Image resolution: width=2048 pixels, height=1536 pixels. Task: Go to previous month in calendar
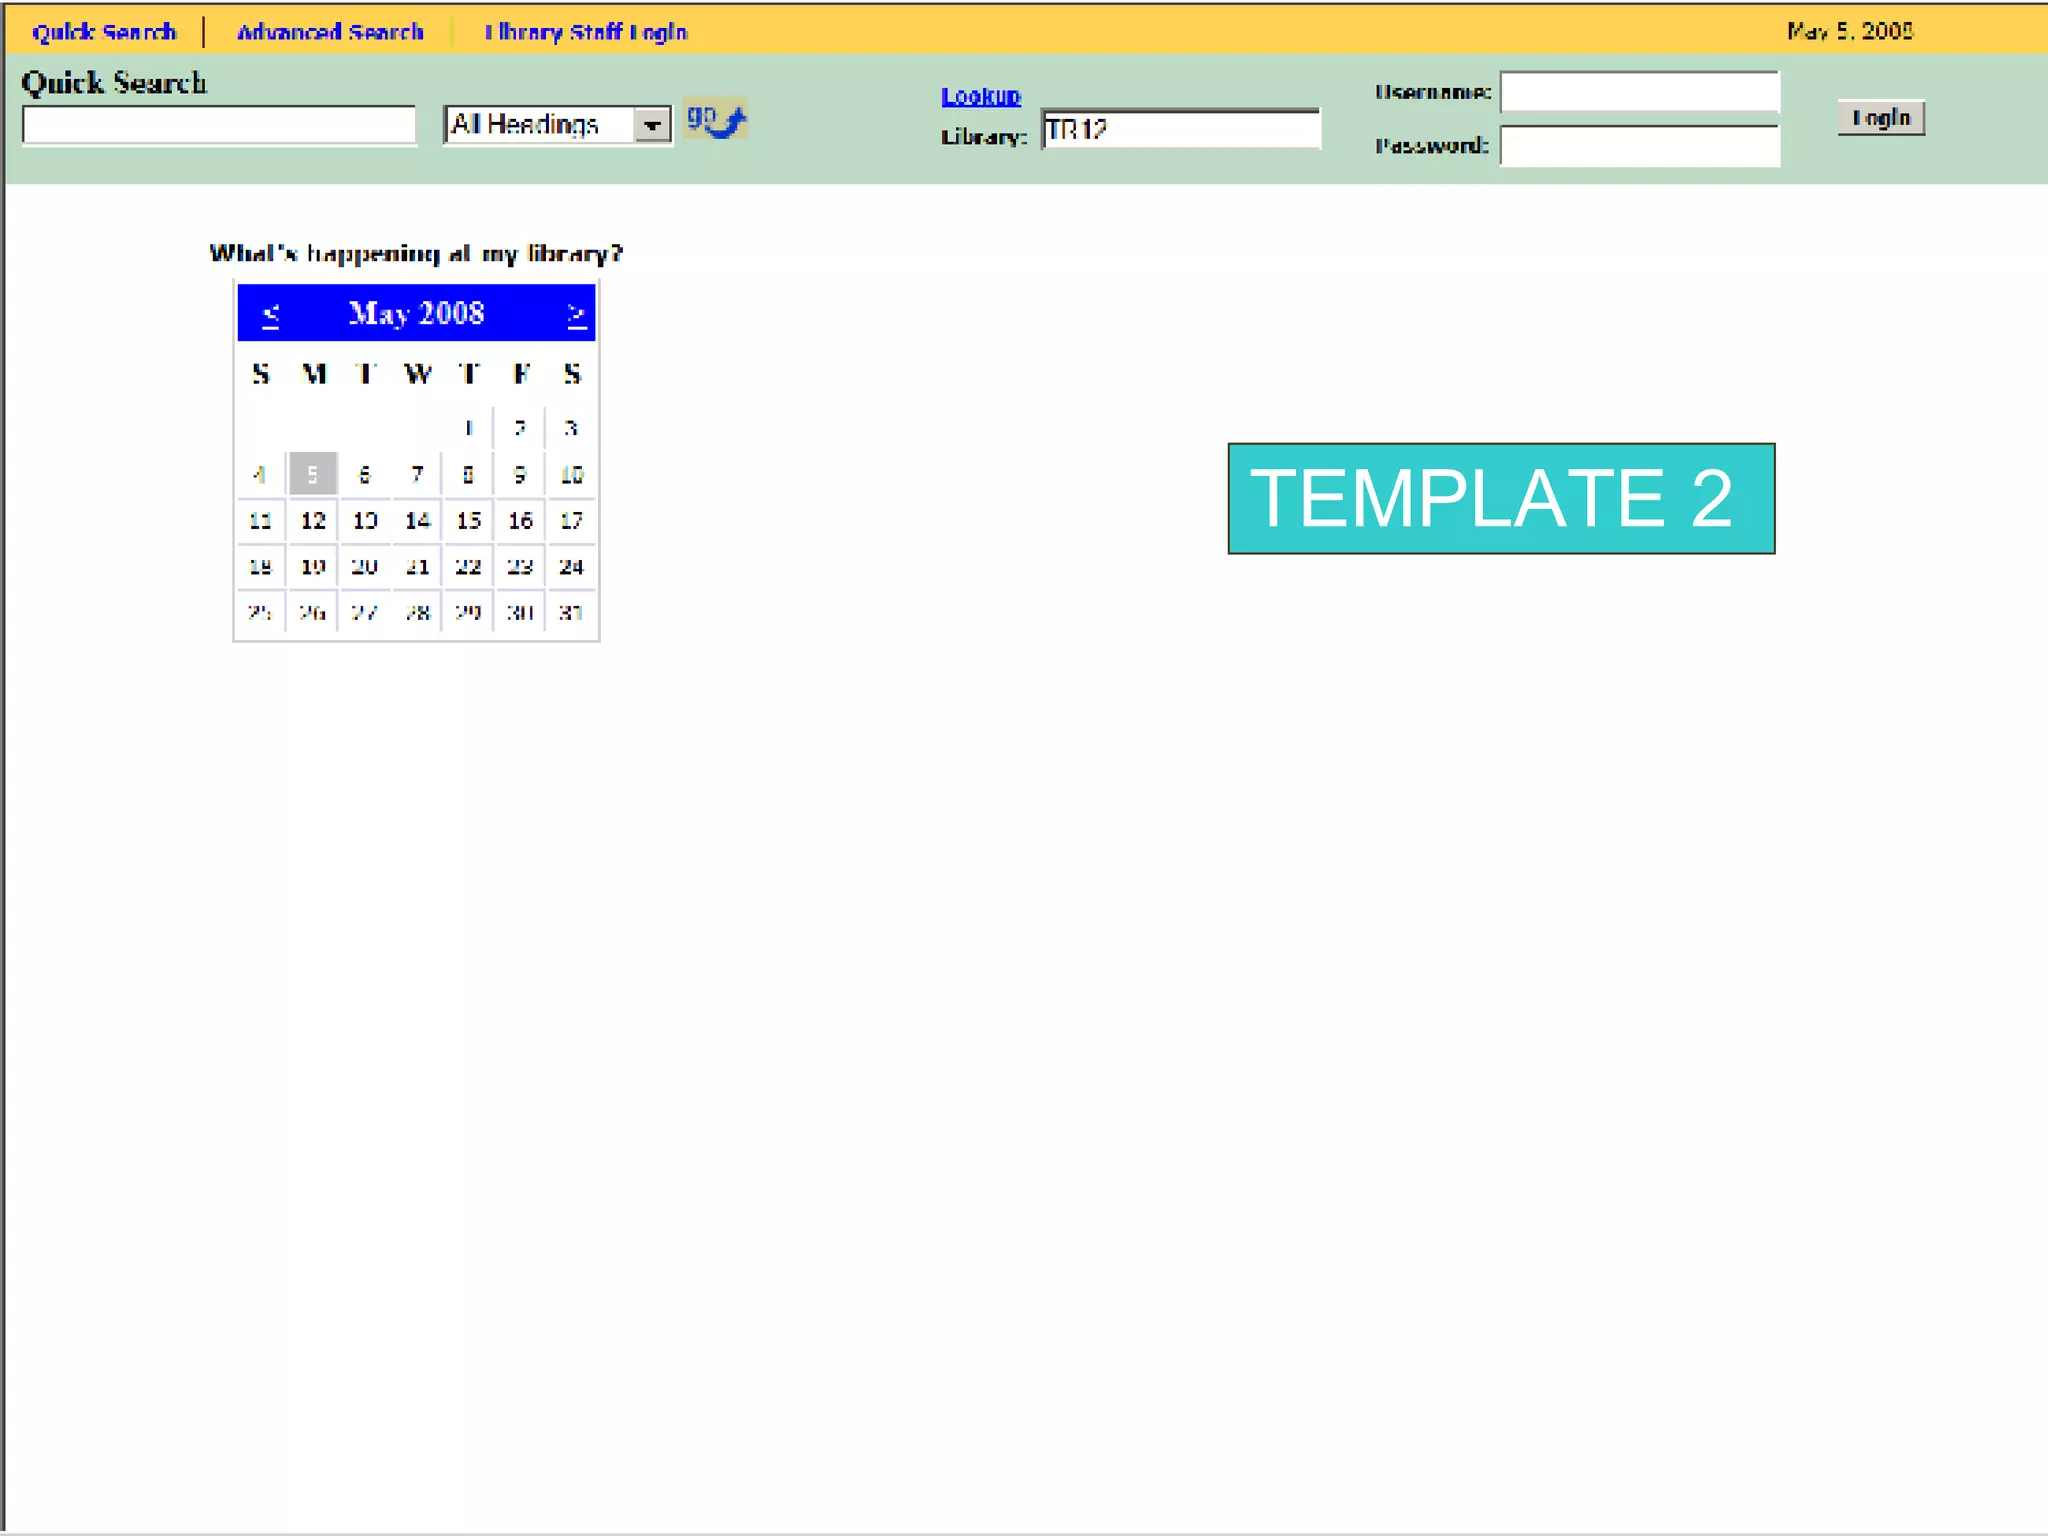click(270, 315)
